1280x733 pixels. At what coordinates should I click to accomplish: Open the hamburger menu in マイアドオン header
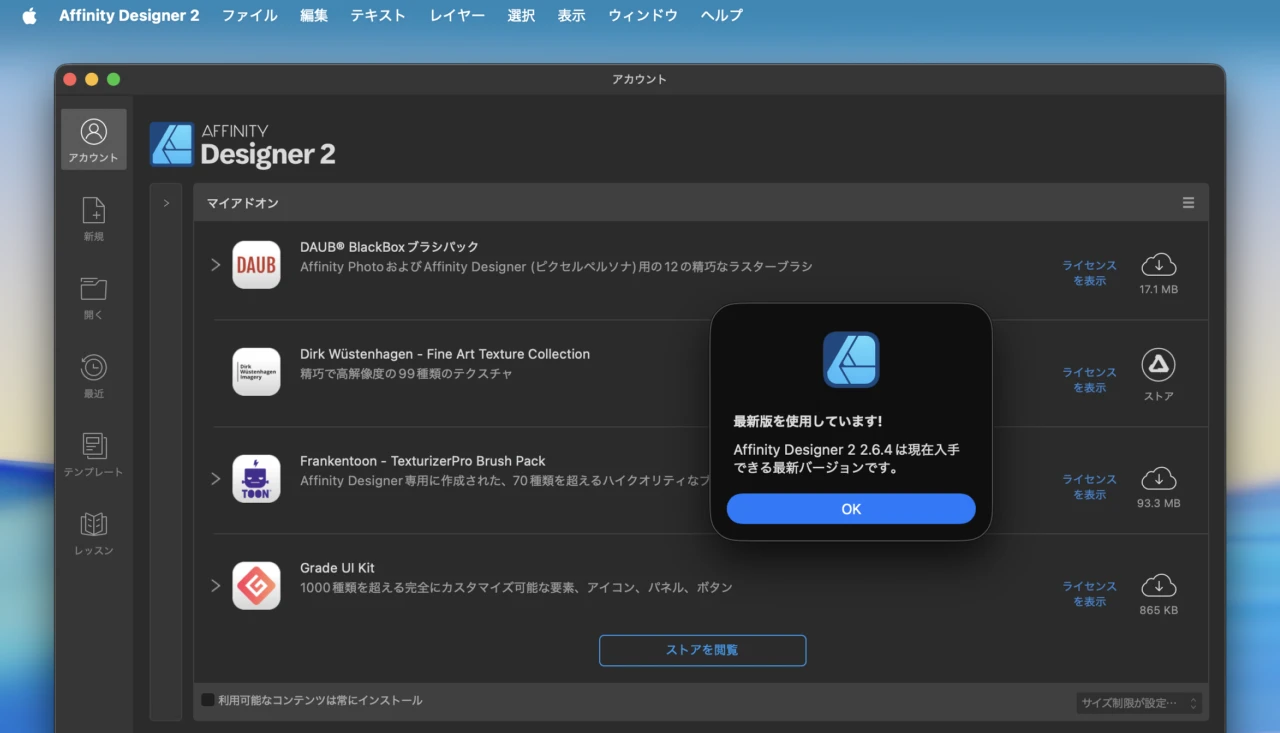click(x=1187, y=202)
